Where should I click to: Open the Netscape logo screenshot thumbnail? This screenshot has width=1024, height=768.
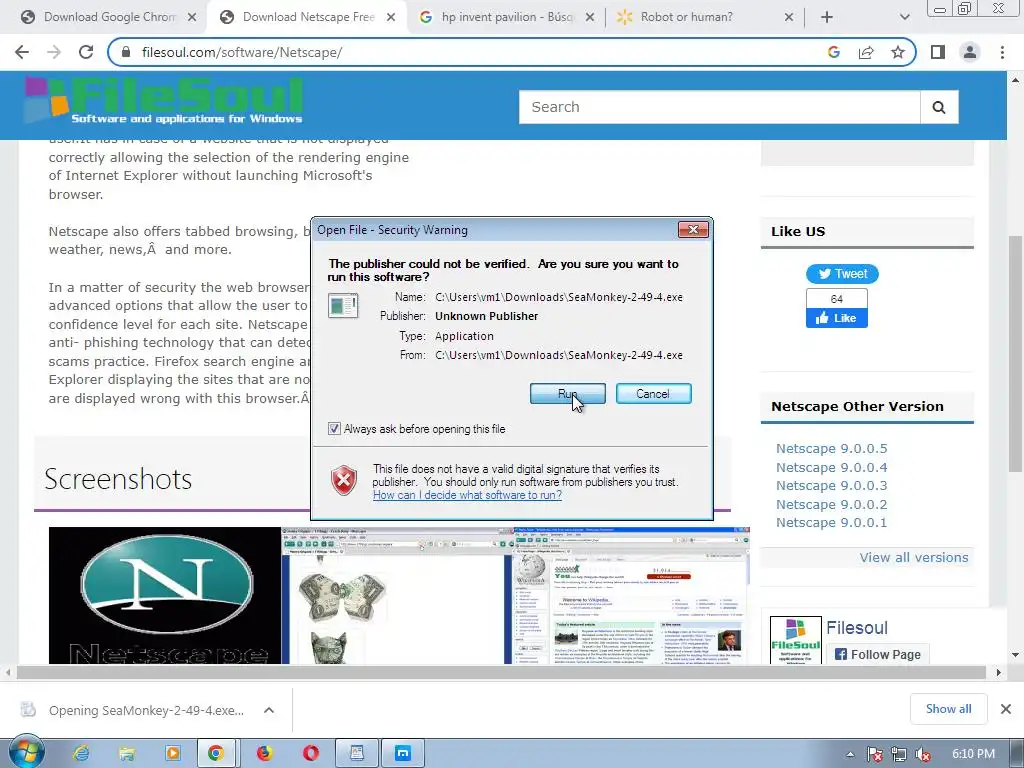coord(165,596)
